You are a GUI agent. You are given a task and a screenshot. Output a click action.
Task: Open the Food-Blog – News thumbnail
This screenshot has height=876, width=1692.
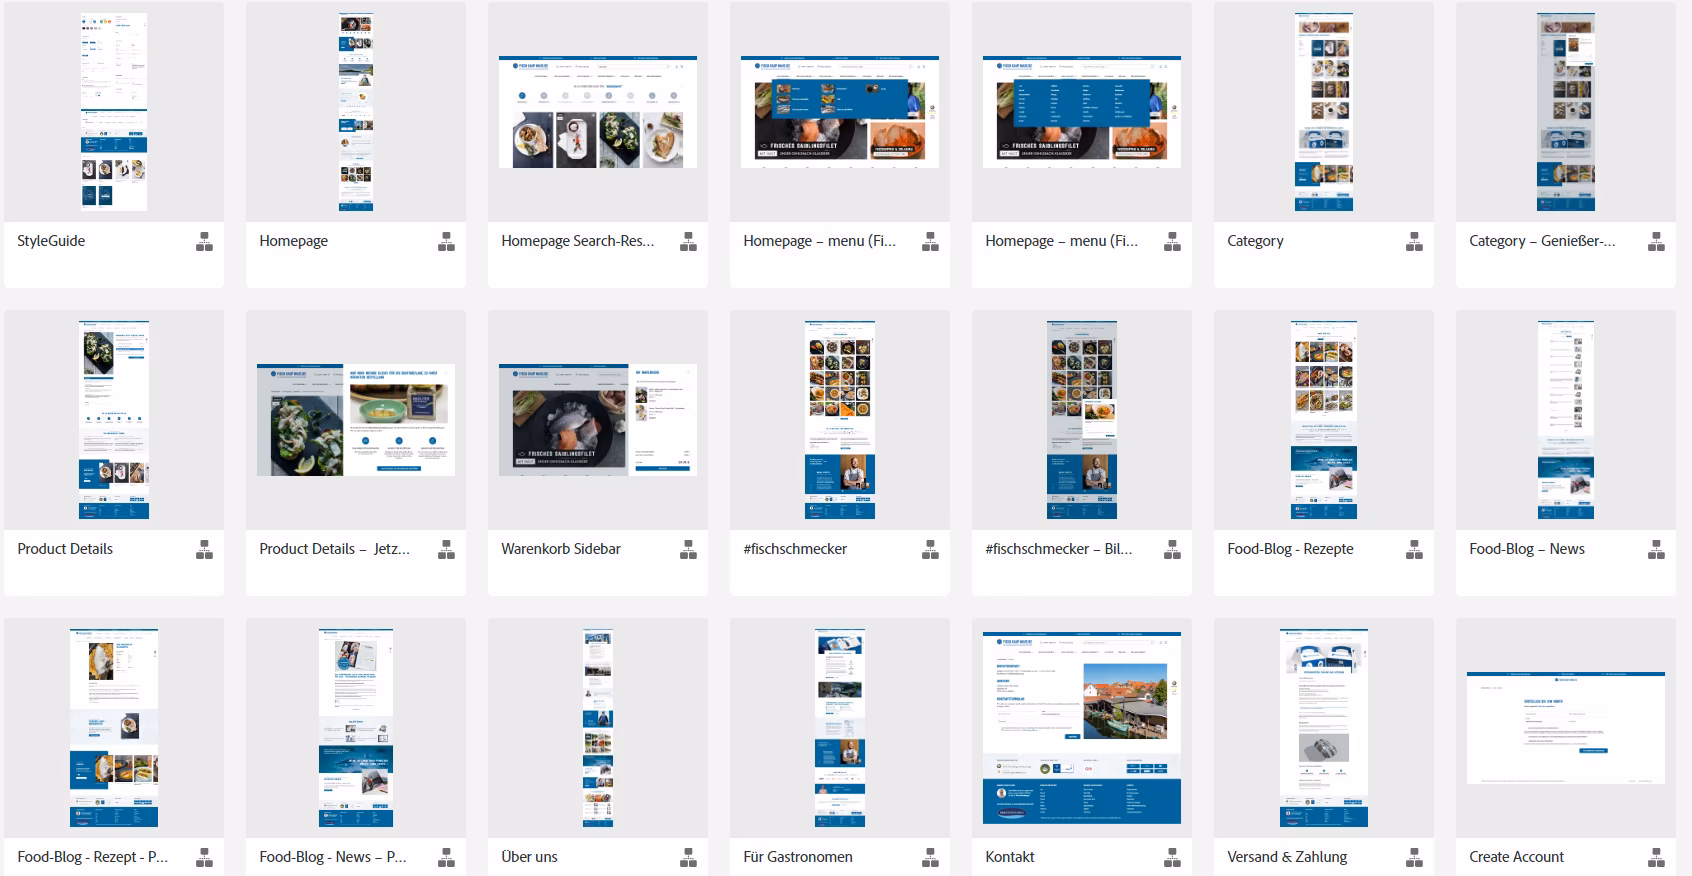1566,420
